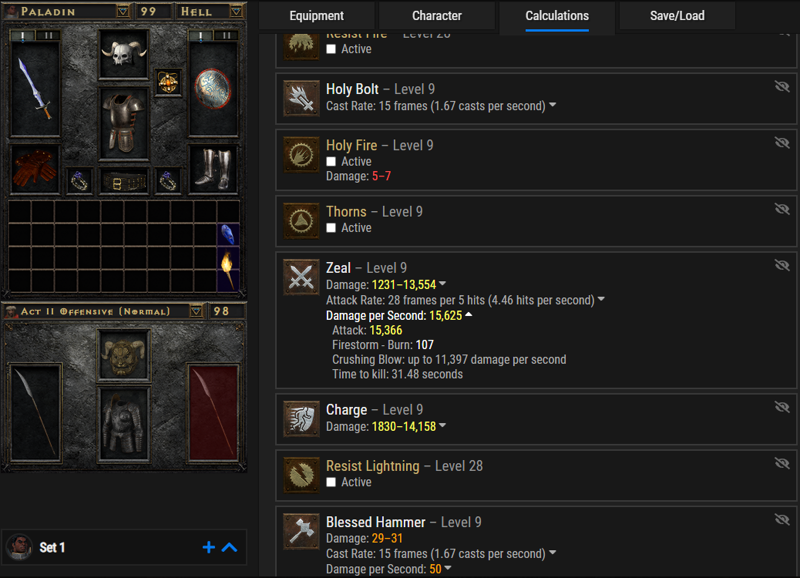This screenshot has height=578, width=800.
Task: Open the Save/Load tab
Action: [x=677, y=16]
